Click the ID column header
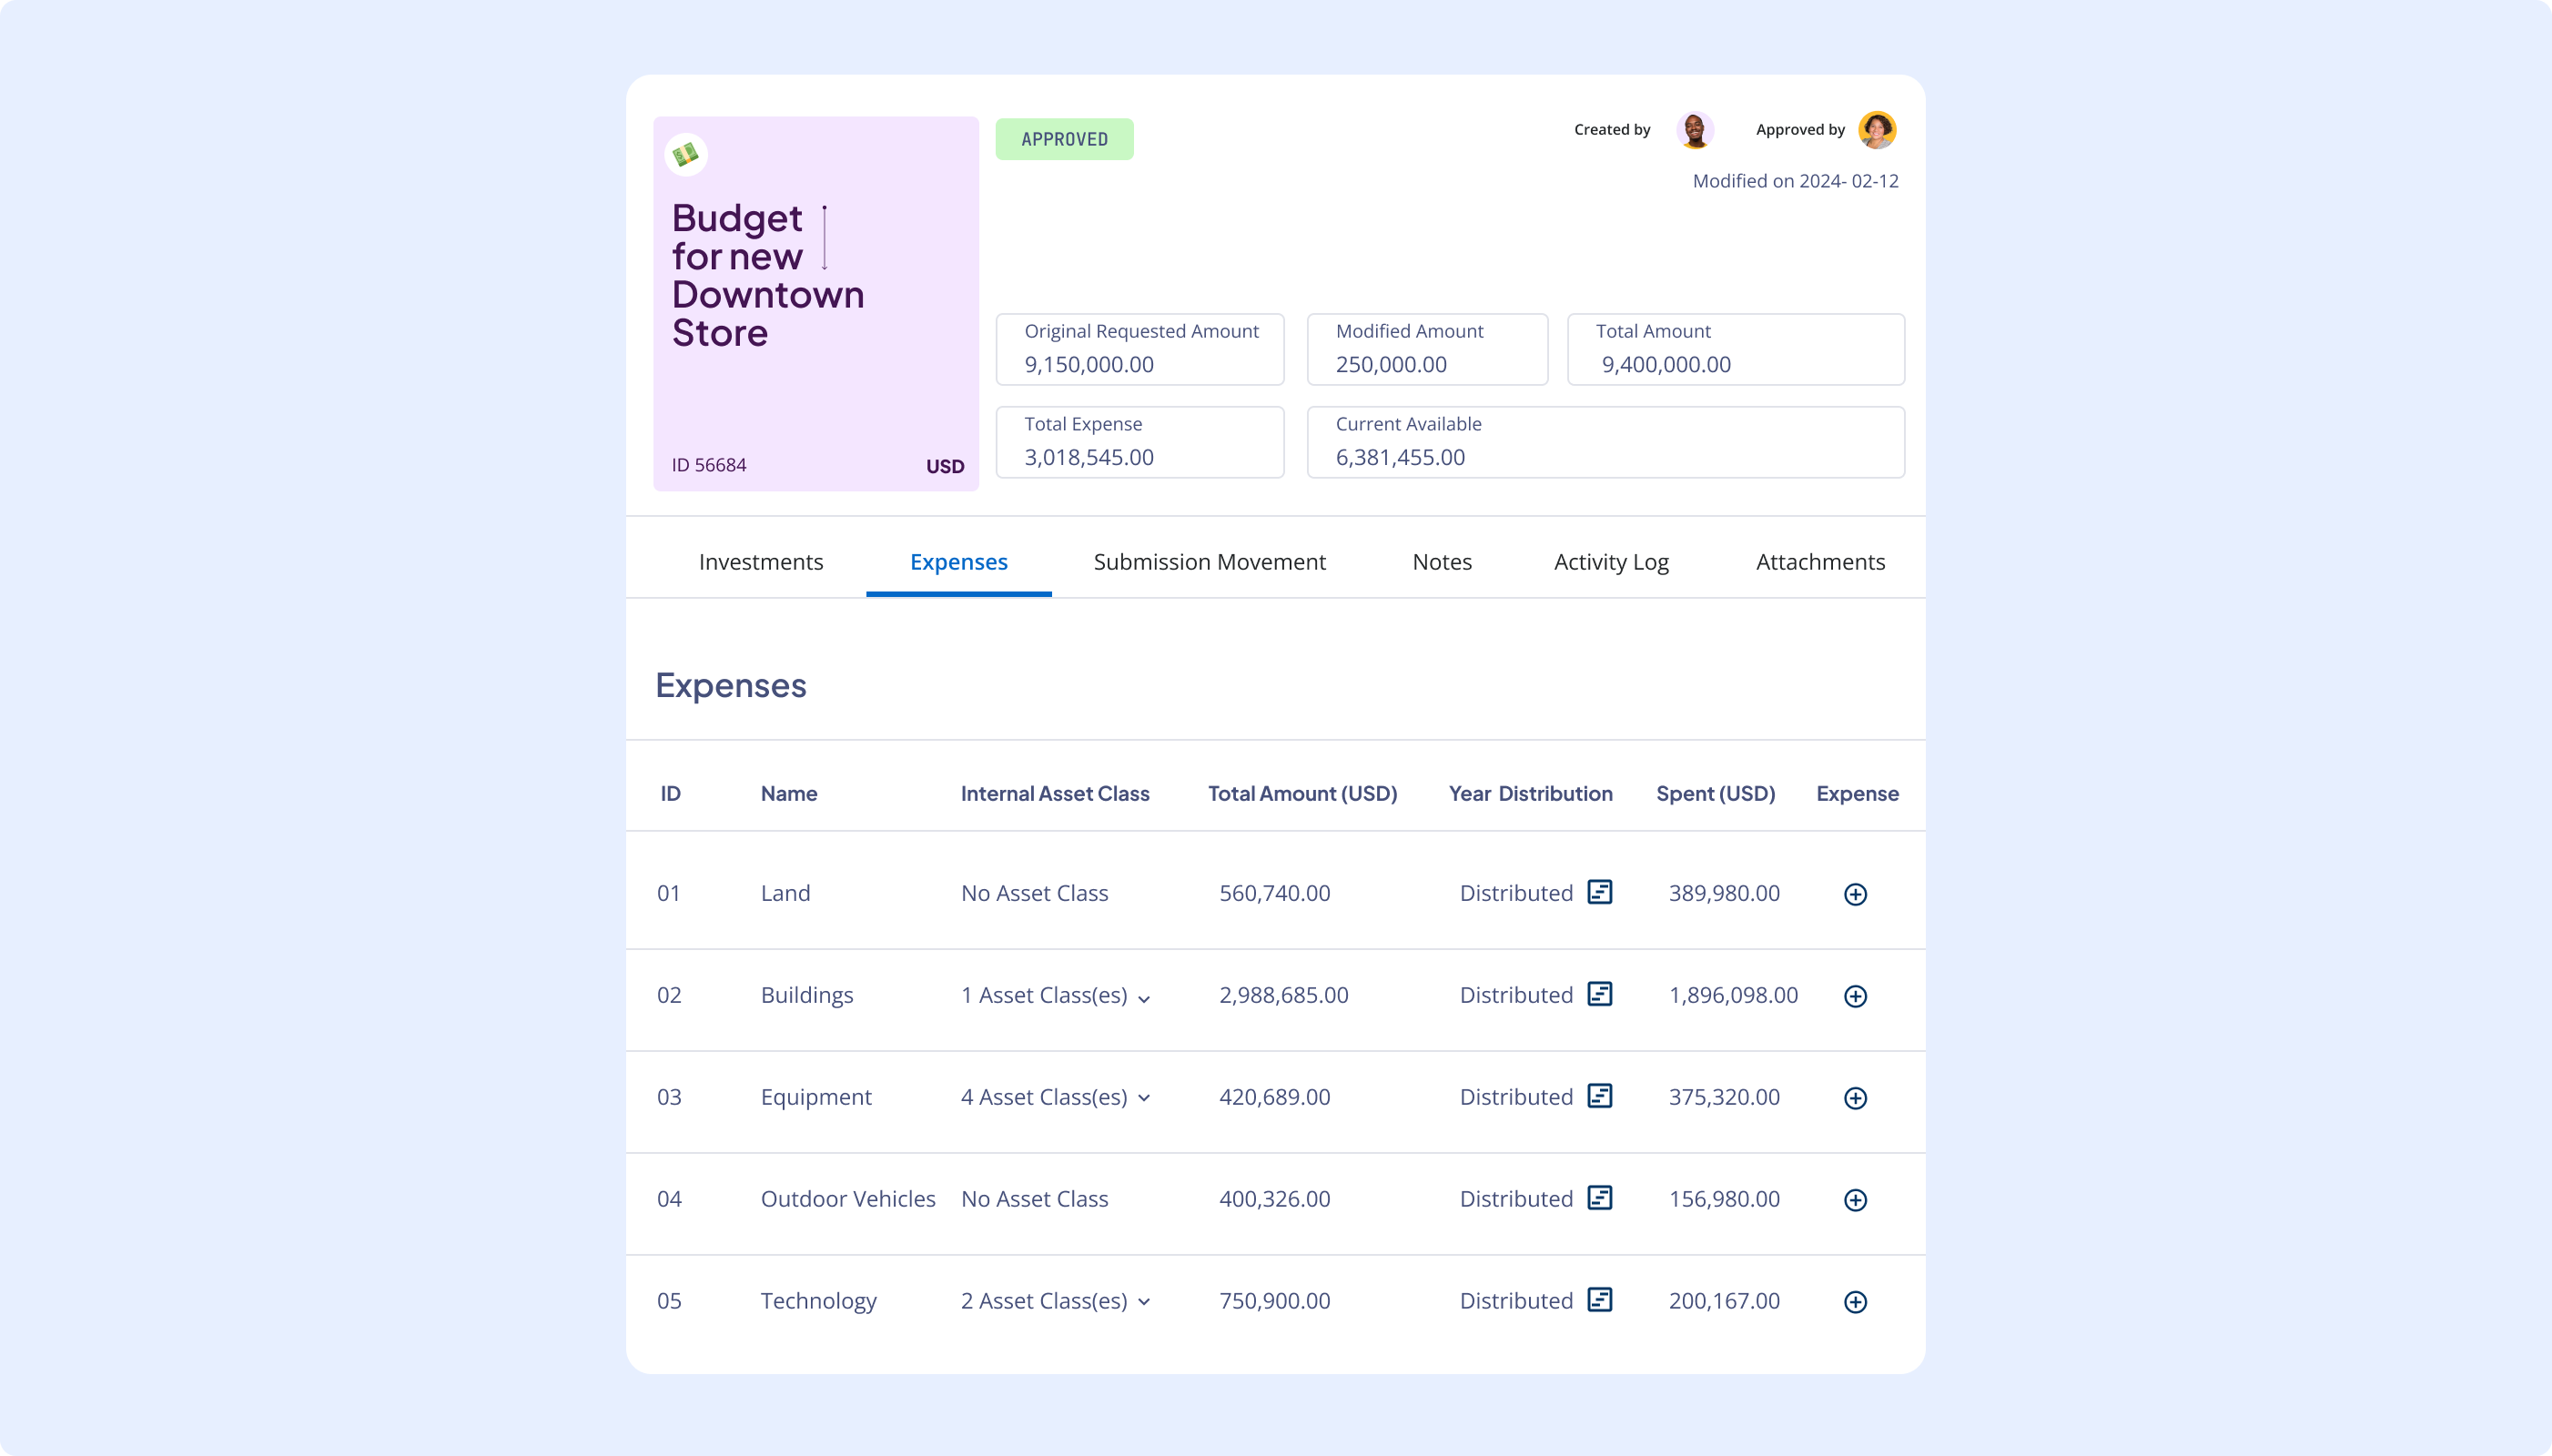Screen dimensions: 2552x1456 coord(670,794)
